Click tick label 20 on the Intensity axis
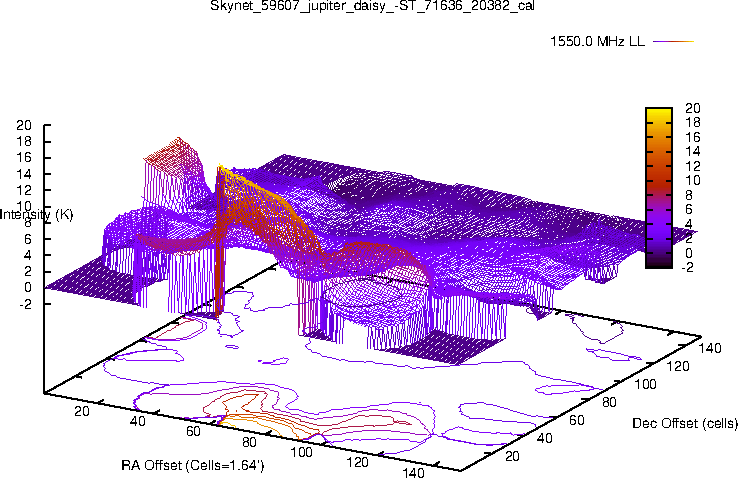Viewport: 738px width, 478px height. (24, 125)
